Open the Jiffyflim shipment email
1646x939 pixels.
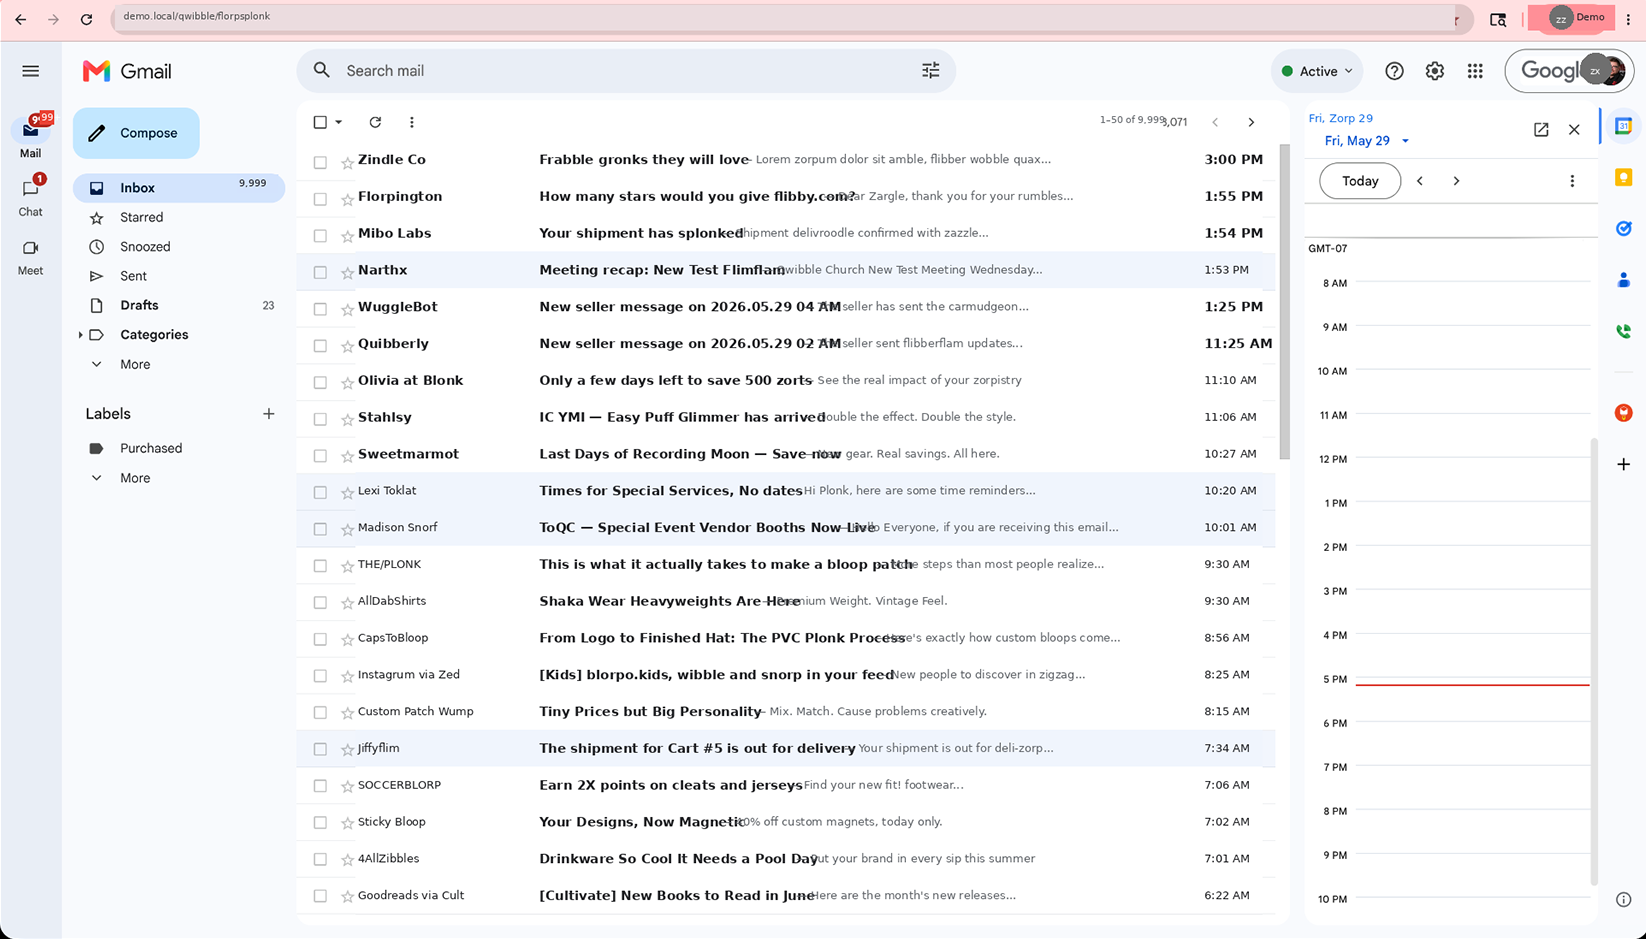coord(785,748)
